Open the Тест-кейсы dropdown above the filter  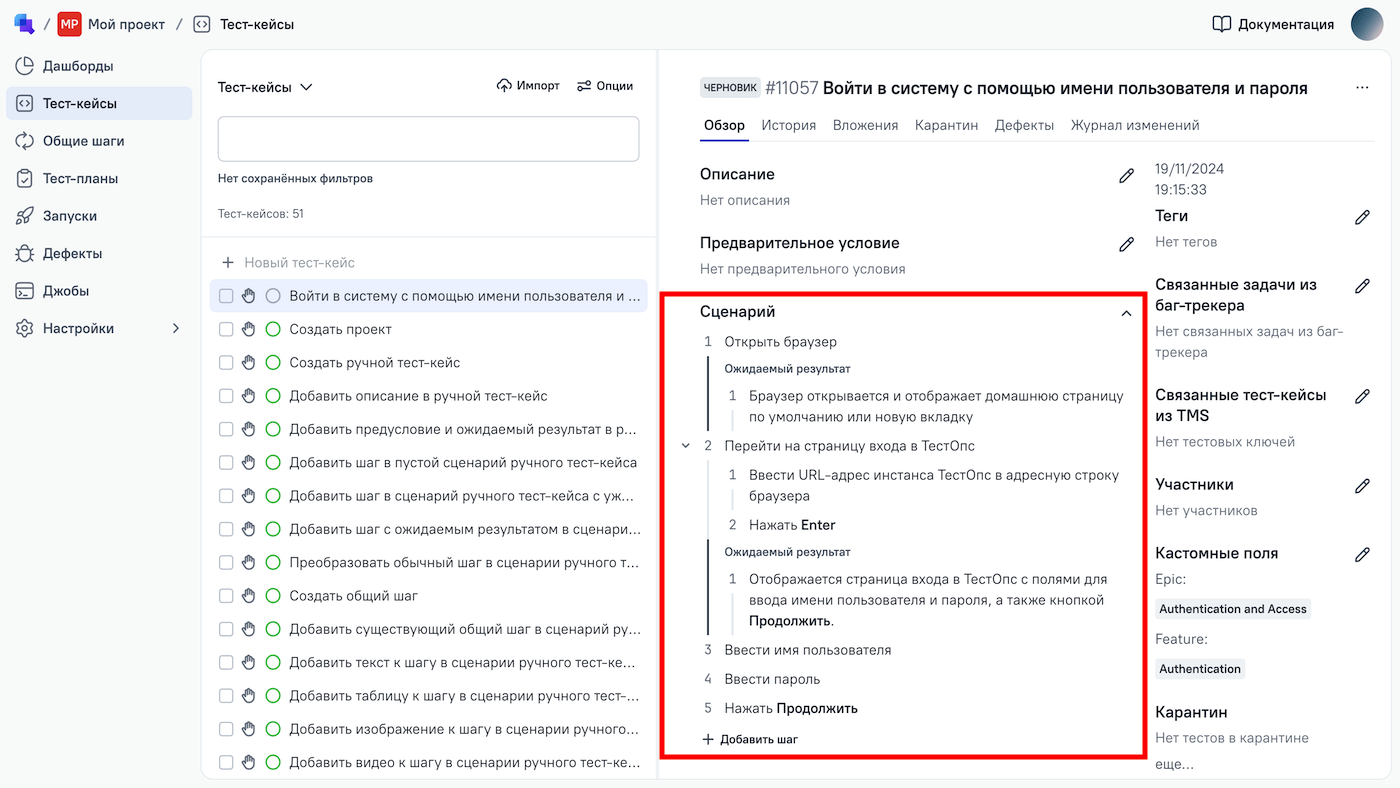click(265, 87)
